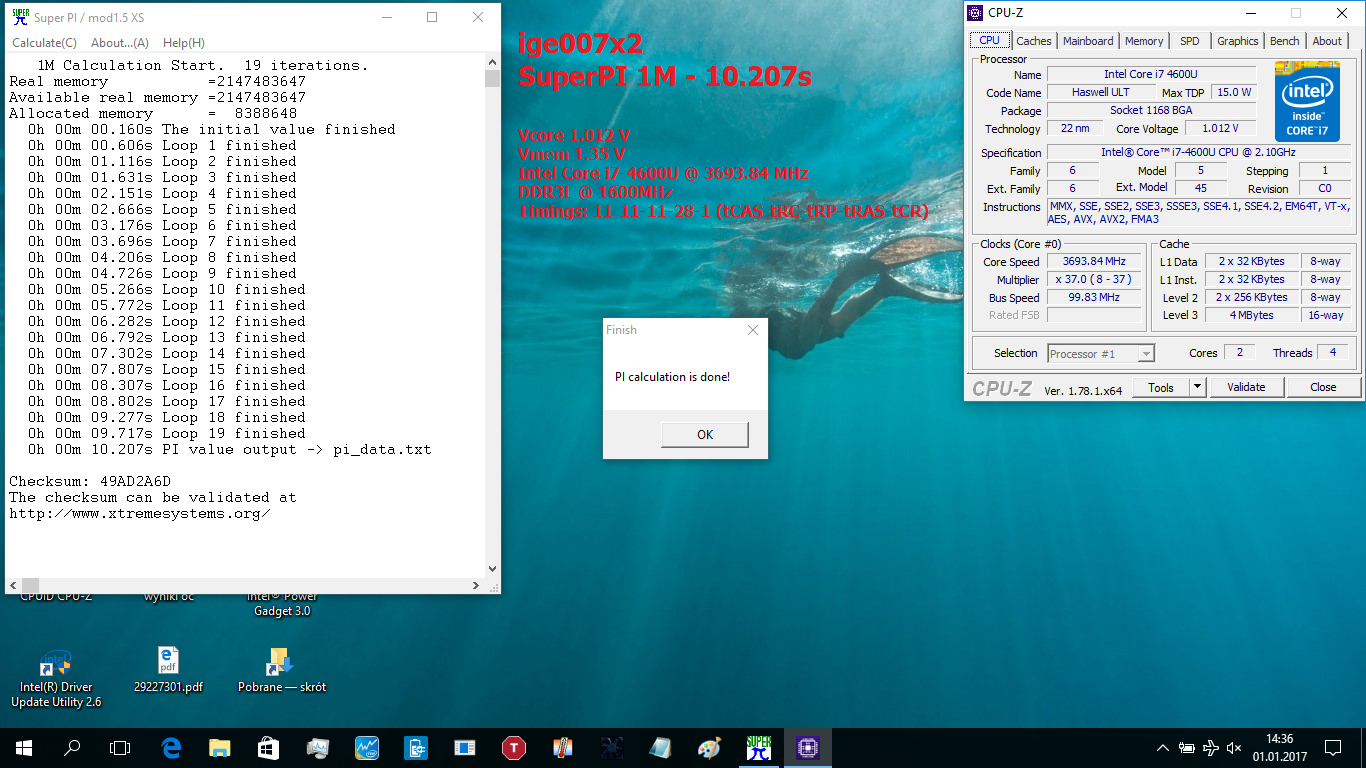This screenshot has height=768, width=1366.
Task: Open the Intel blue chart taskbar icon
Action: coord(367,747)
